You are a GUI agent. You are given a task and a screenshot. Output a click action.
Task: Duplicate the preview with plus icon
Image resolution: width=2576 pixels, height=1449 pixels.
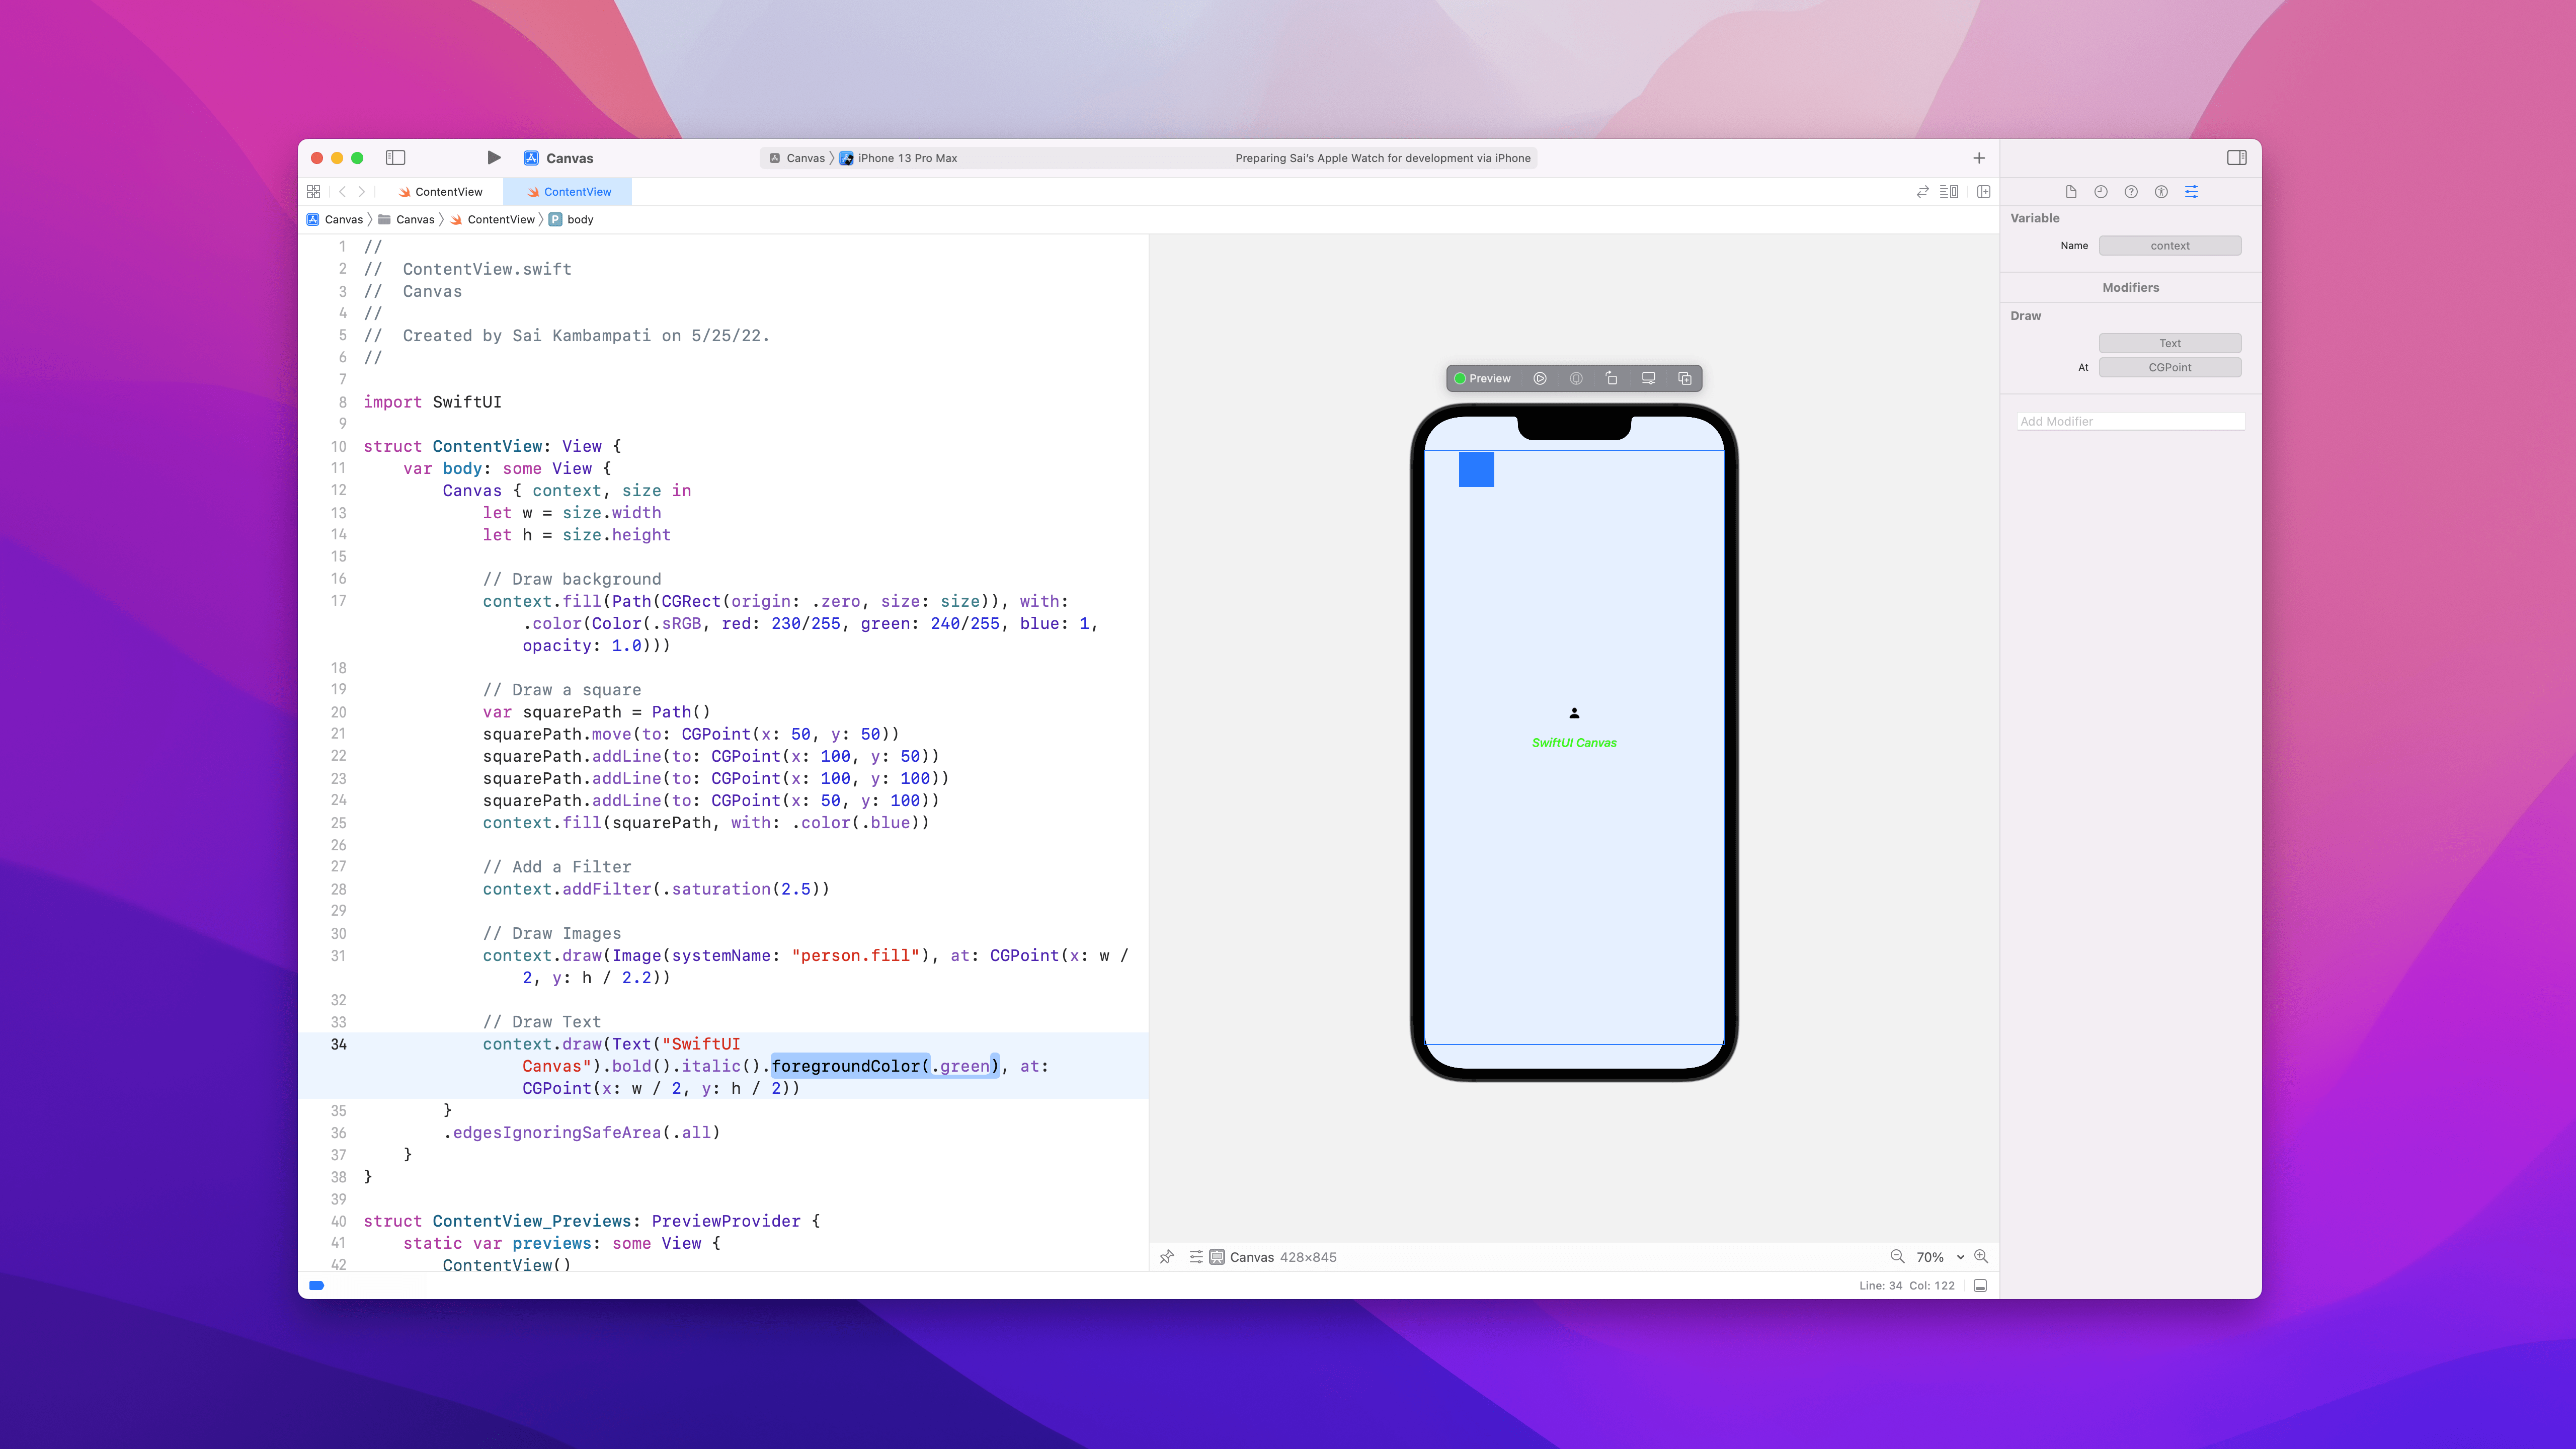[x=1684, y=378]
